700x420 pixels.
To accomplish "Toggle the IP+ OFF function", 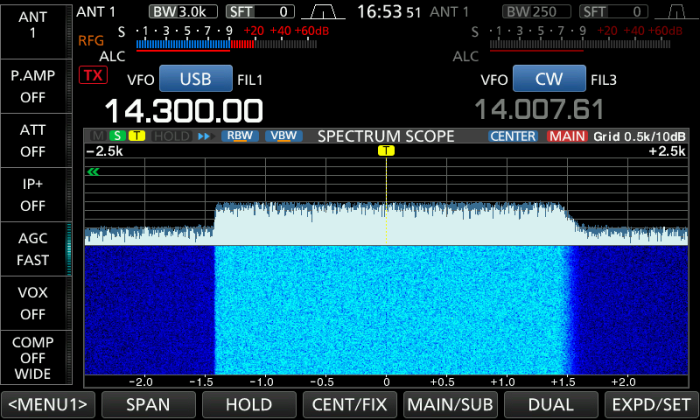I will pos(36,195).
